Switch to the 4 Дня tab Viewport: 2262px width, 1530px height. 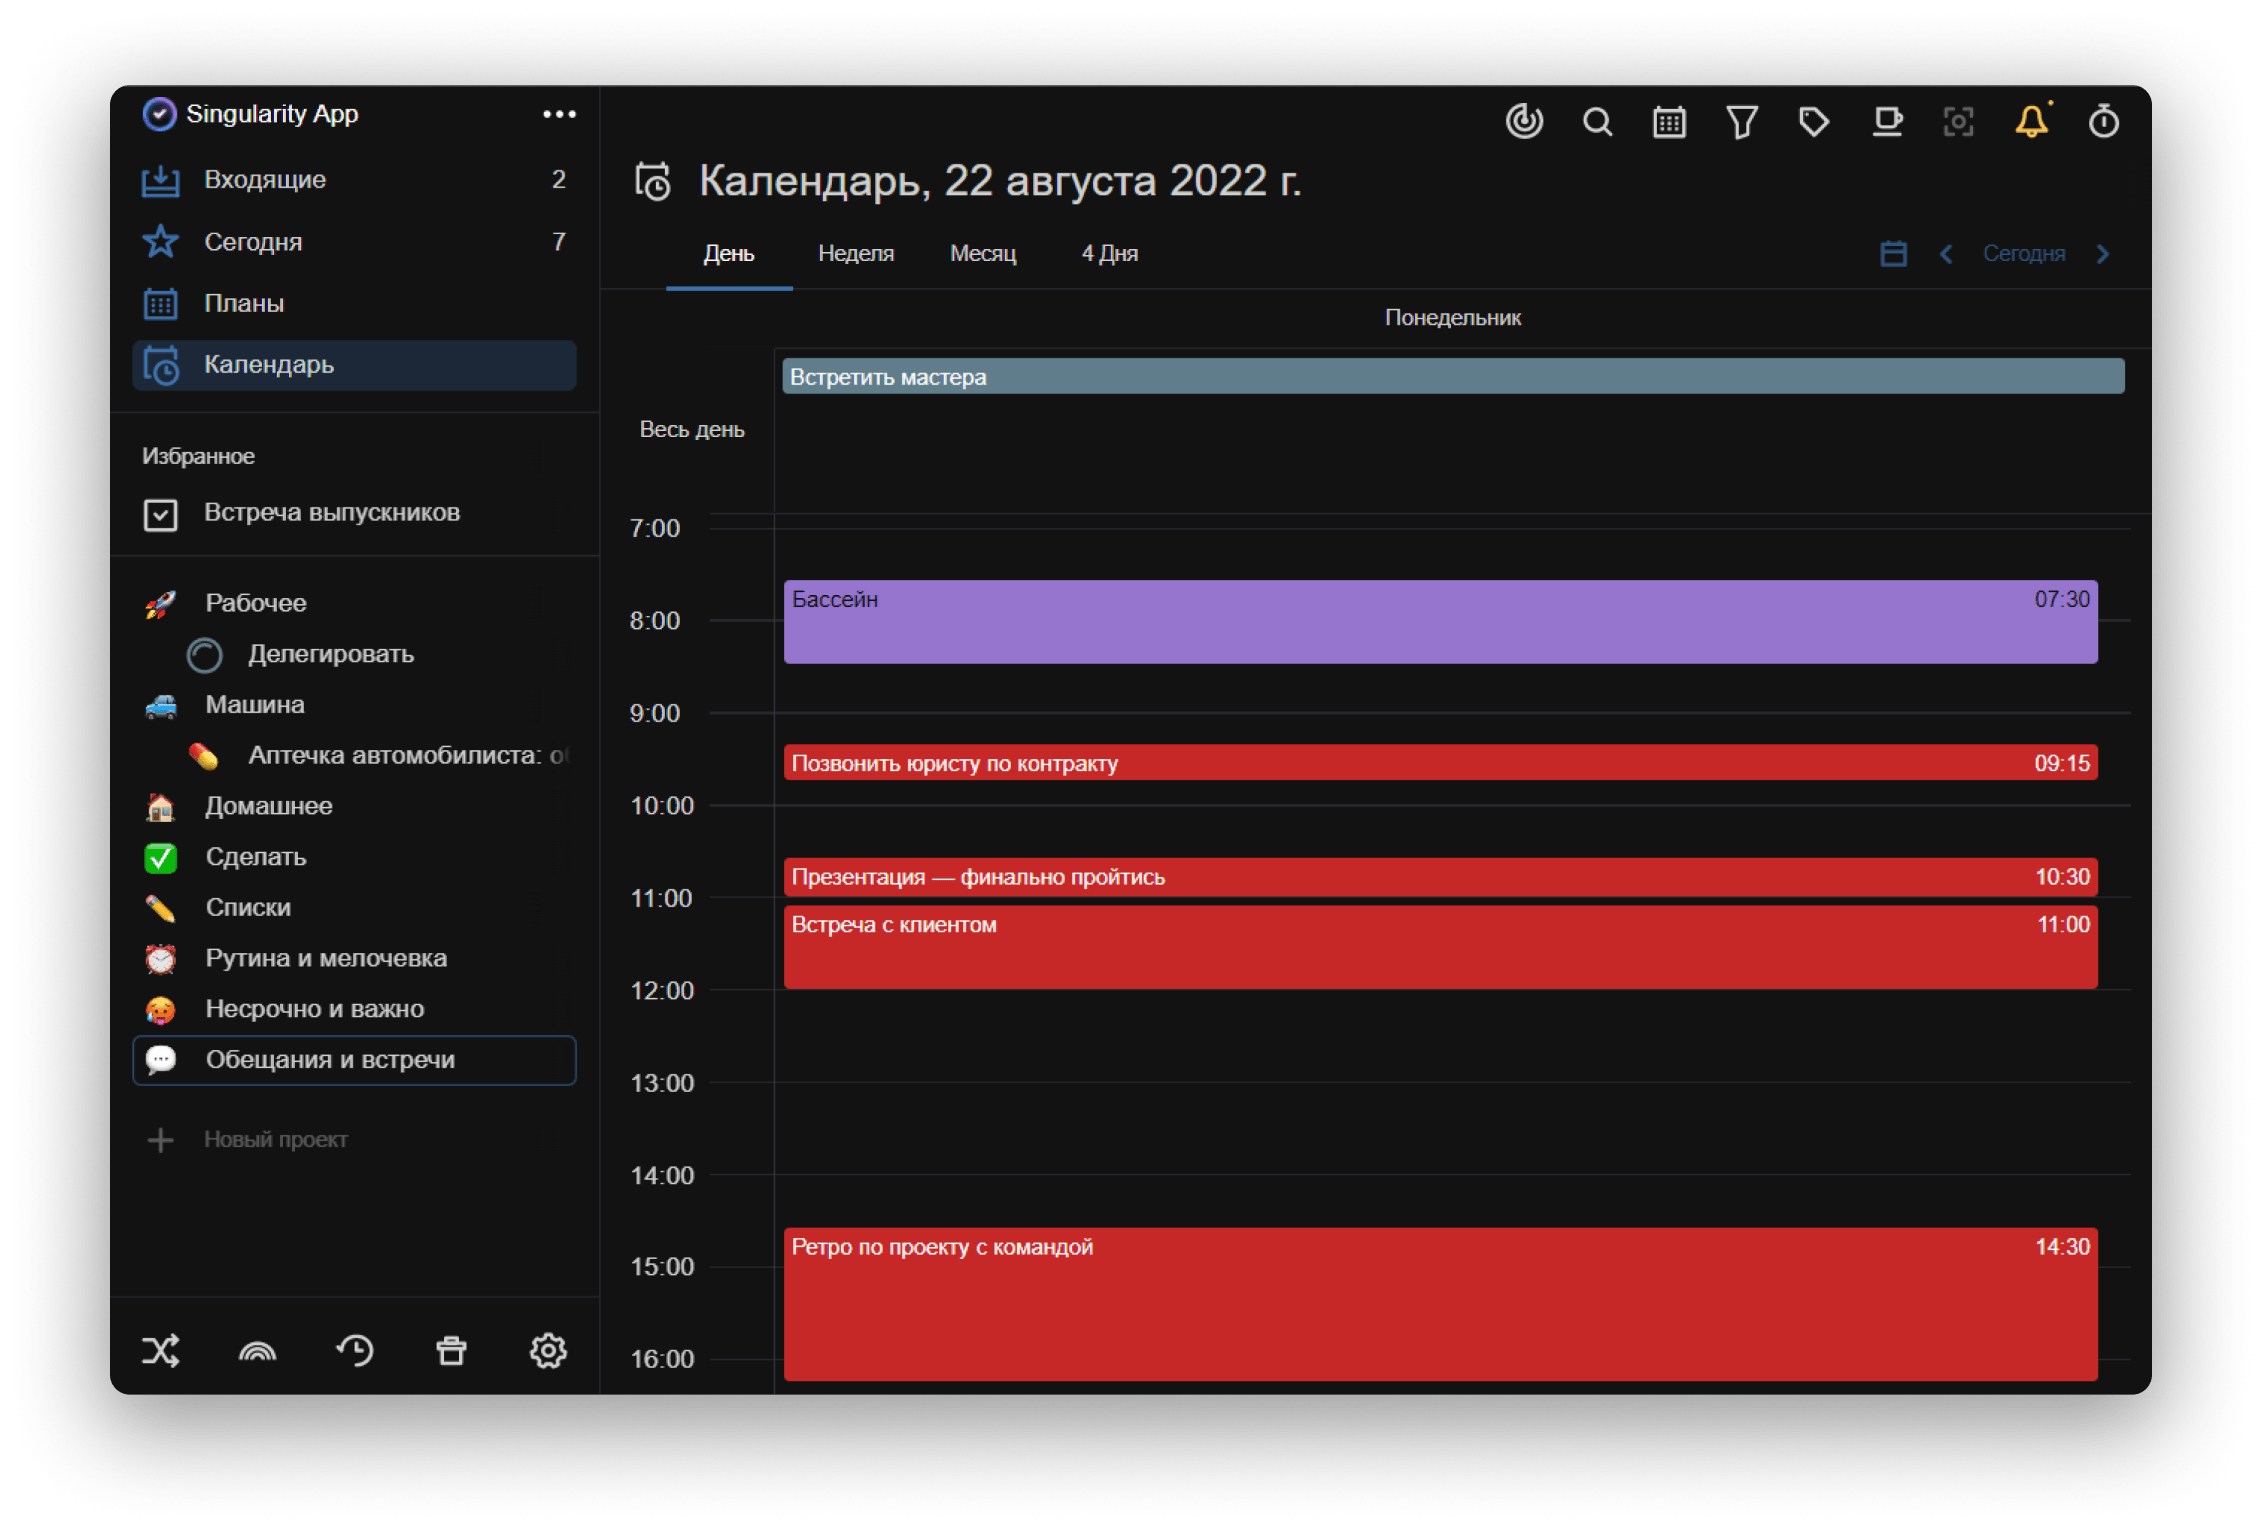pos(1110,254)
